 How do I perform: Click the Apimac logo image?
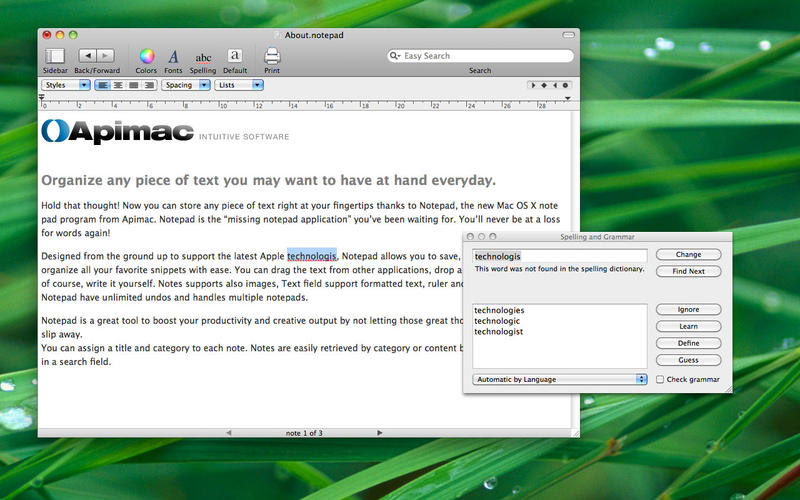(117, 131)
